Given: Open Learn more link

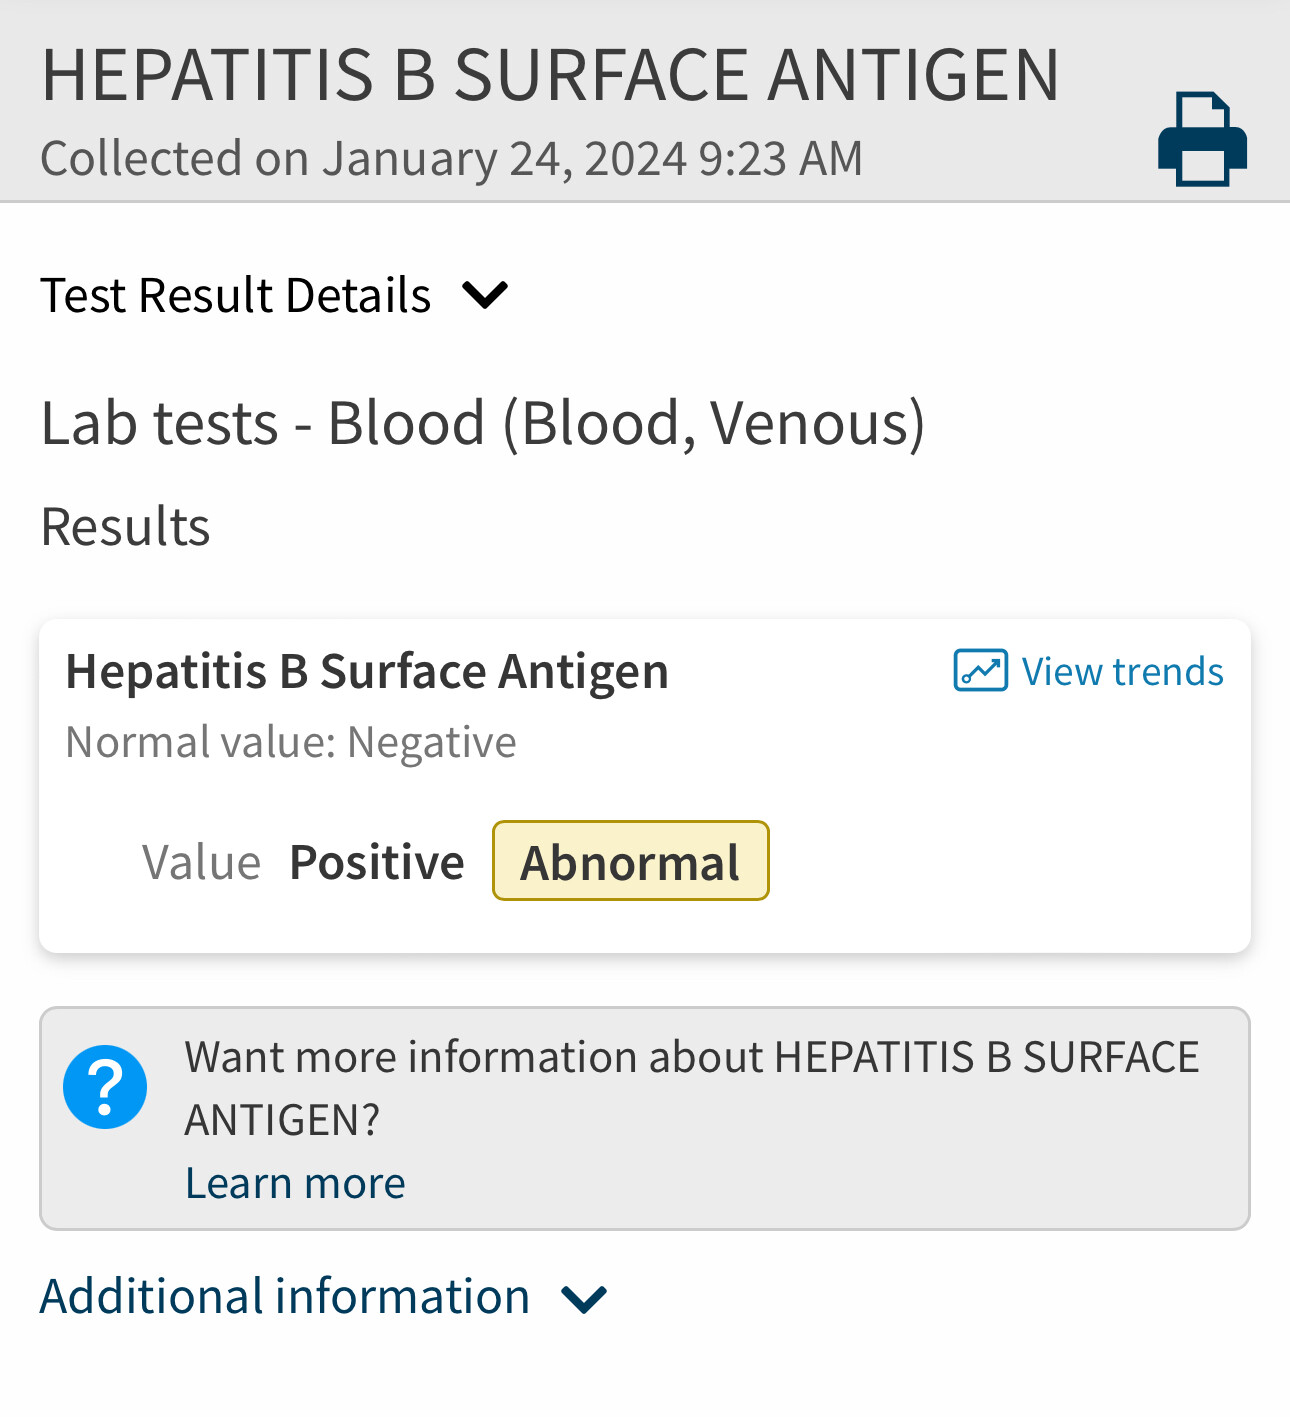Looking at the screenshot, I should [295, 1183].
